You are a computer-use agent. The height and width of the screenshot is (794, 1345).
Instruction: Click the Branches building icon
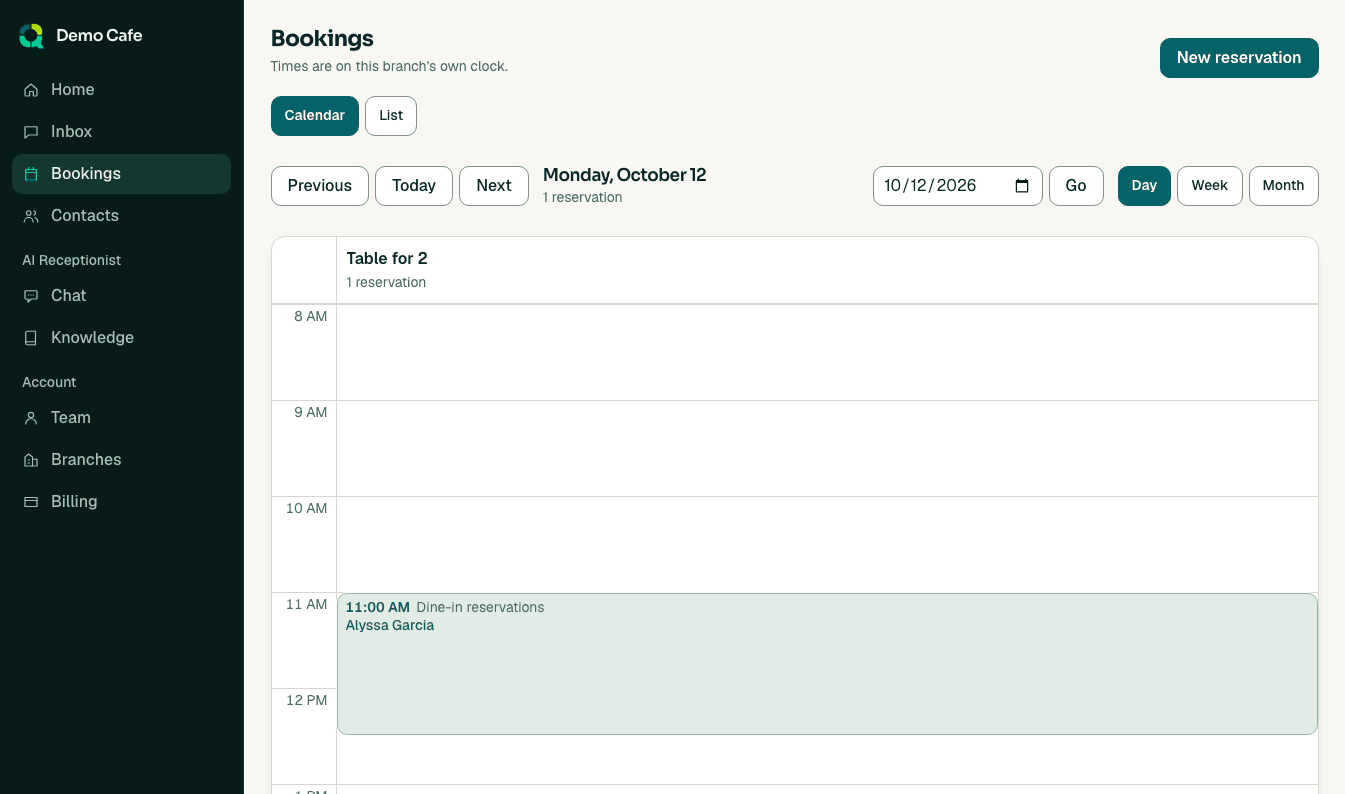coord(31,460)
